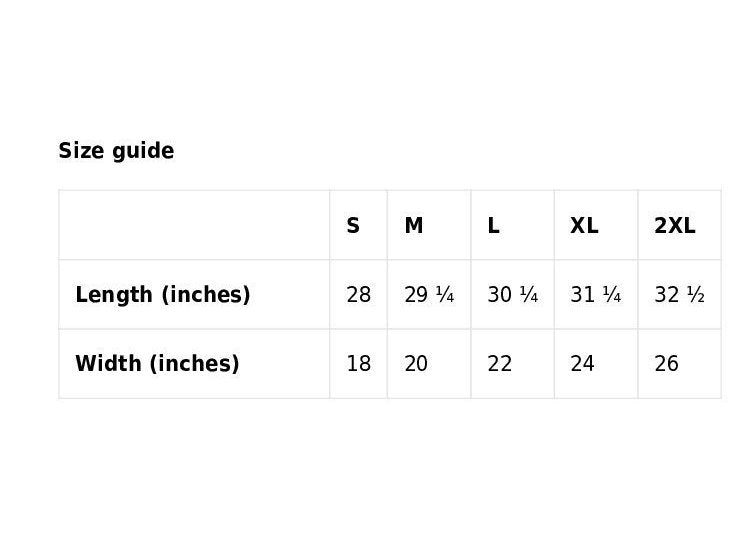Click the width value 26 for size 2XL

tap(666, 364)
